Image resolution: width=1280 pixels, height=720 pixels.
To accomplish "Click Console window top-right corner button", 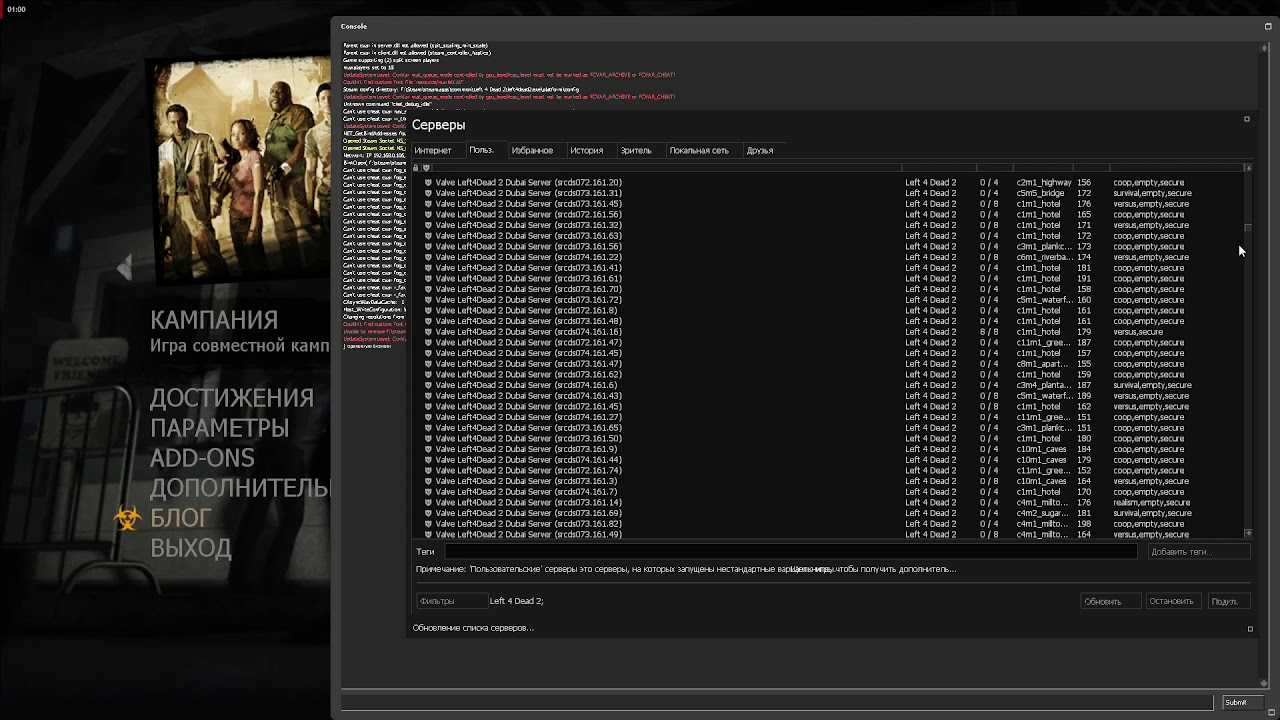I will pyautogui.click(x=1268, y=27).
